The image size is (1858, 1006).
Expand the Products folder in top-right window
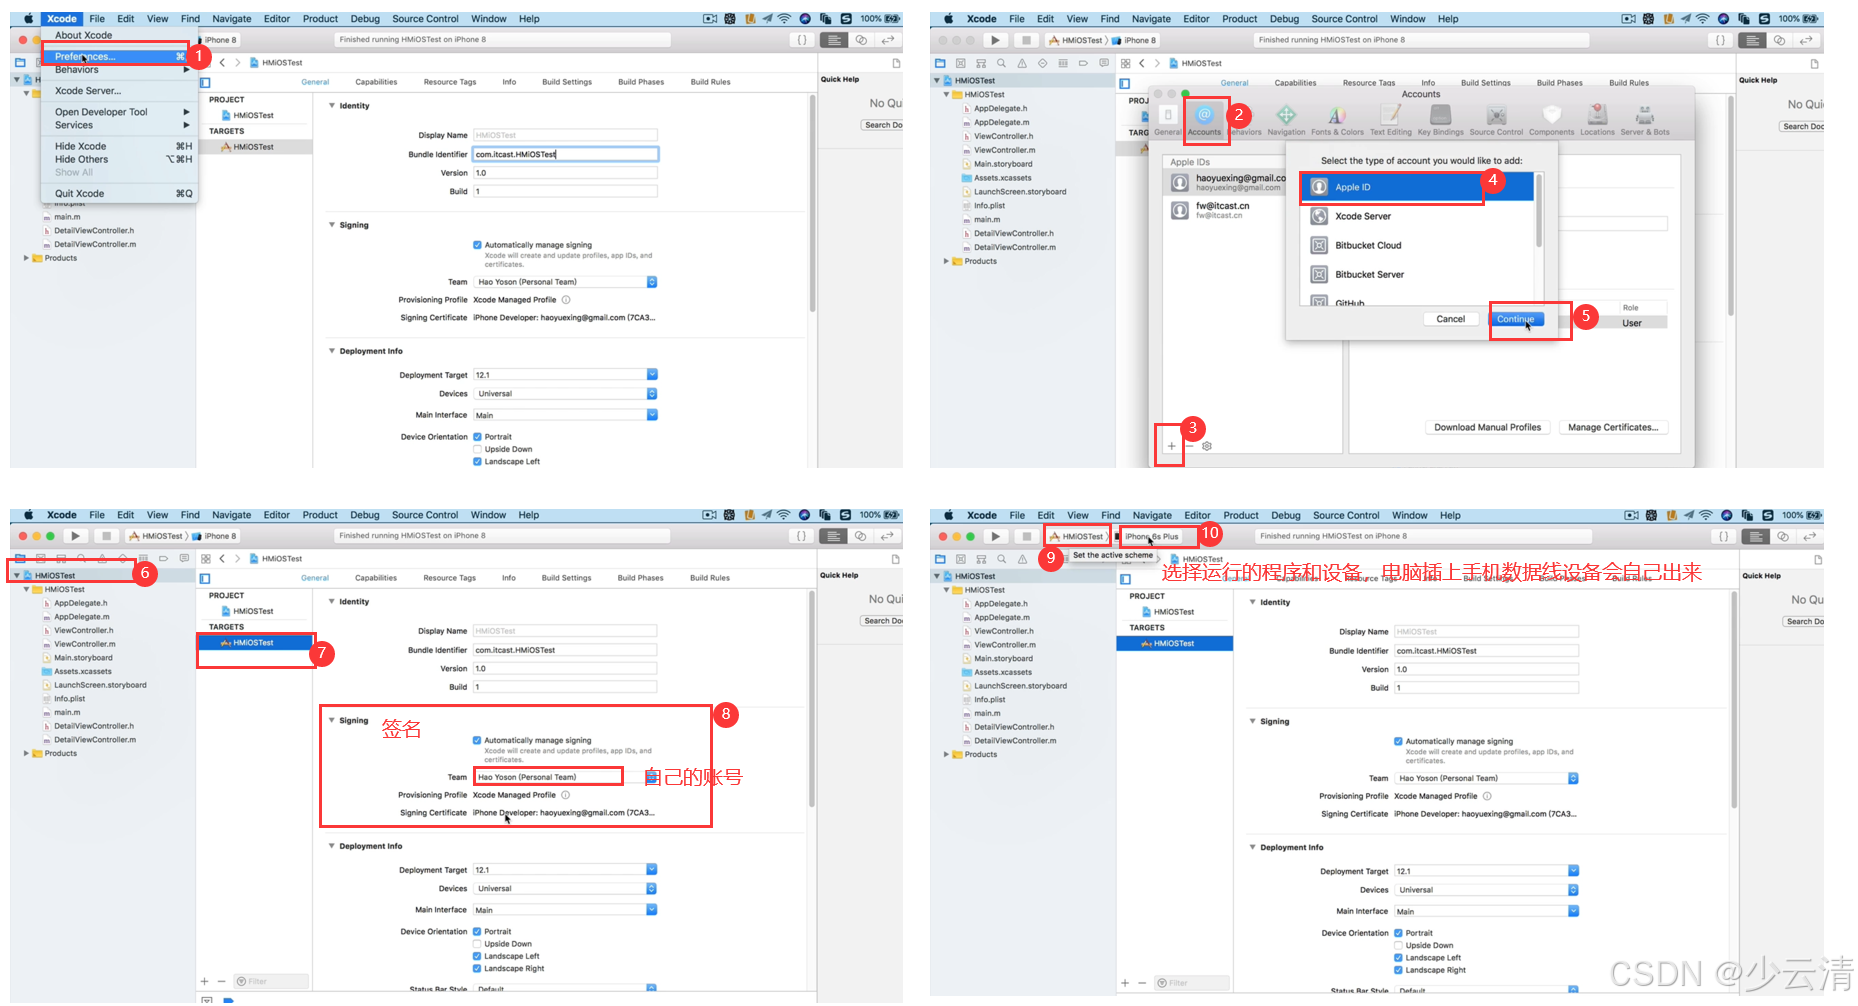point(945,261)
